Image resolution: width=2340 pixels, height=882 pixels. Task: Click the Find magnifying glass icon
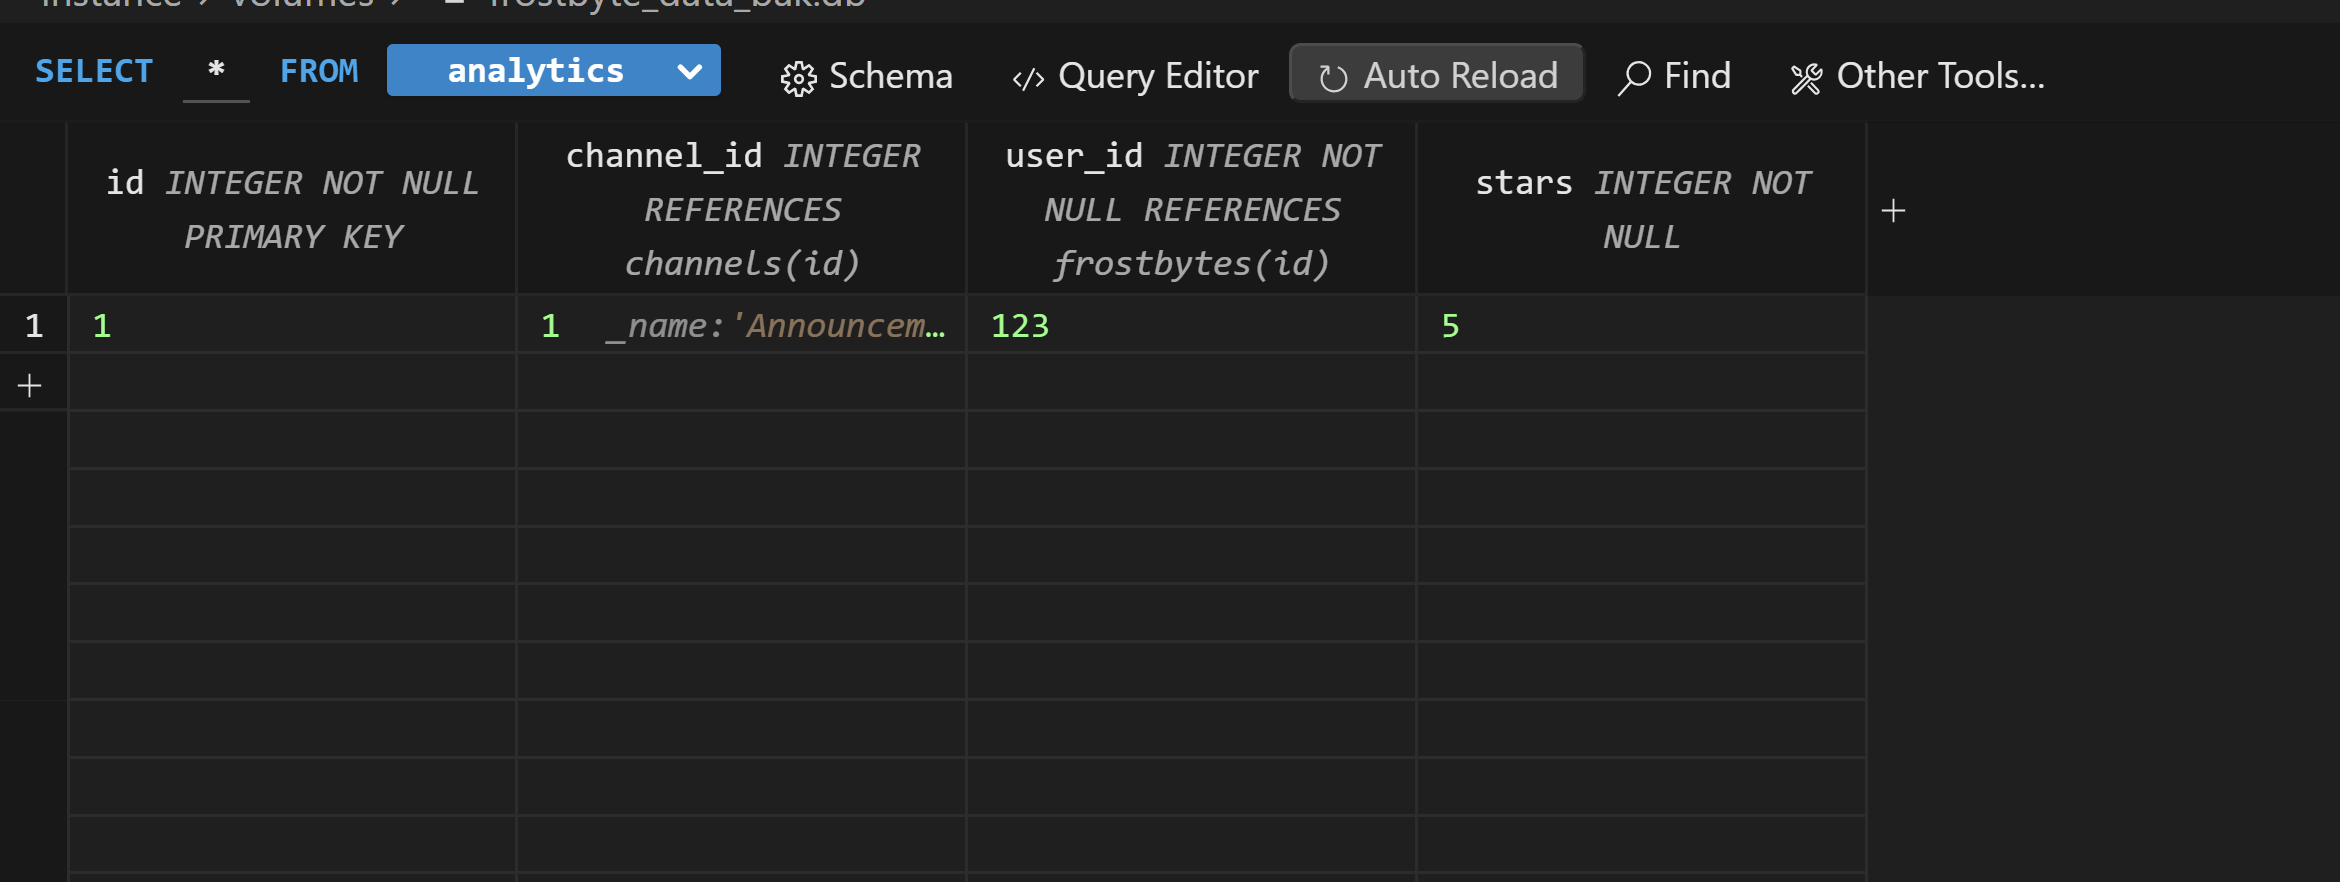[x=1634, y=78]
